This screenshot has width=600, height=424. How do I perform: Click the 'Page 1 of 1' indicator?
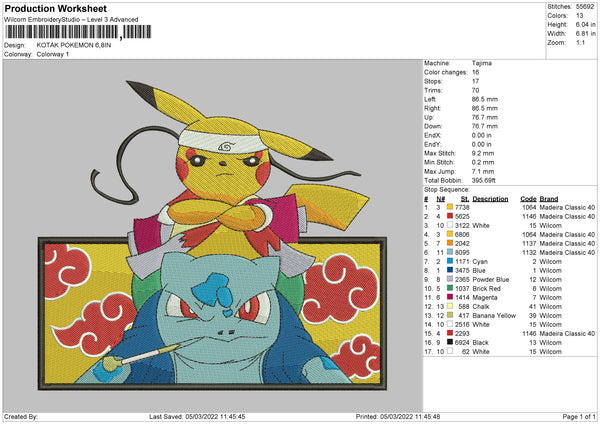point(579,416)
